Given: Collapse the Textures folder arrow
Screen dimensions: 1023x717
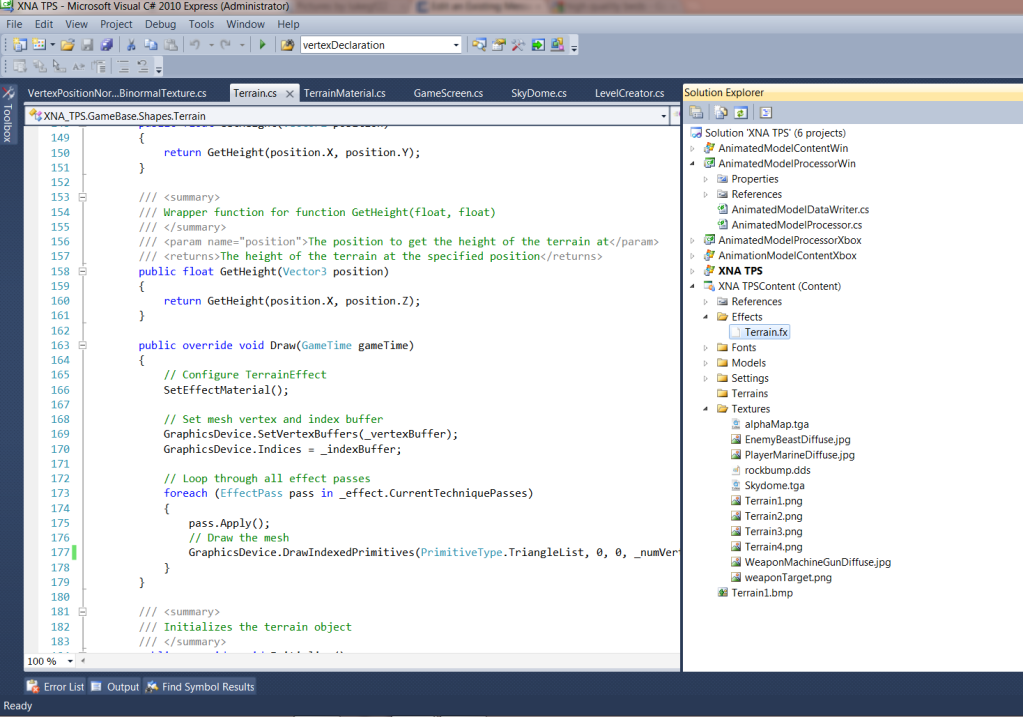Looking at the screenshot, I should tap(706, 409).
